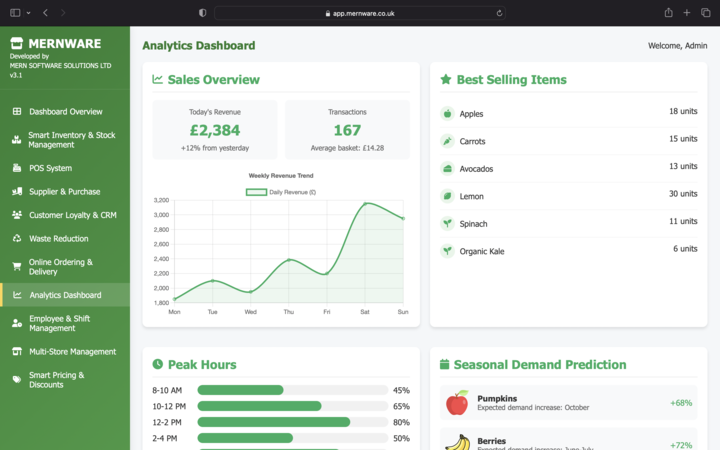
Task: Click the apple icon in Apples row
Action: coord(447,113)
